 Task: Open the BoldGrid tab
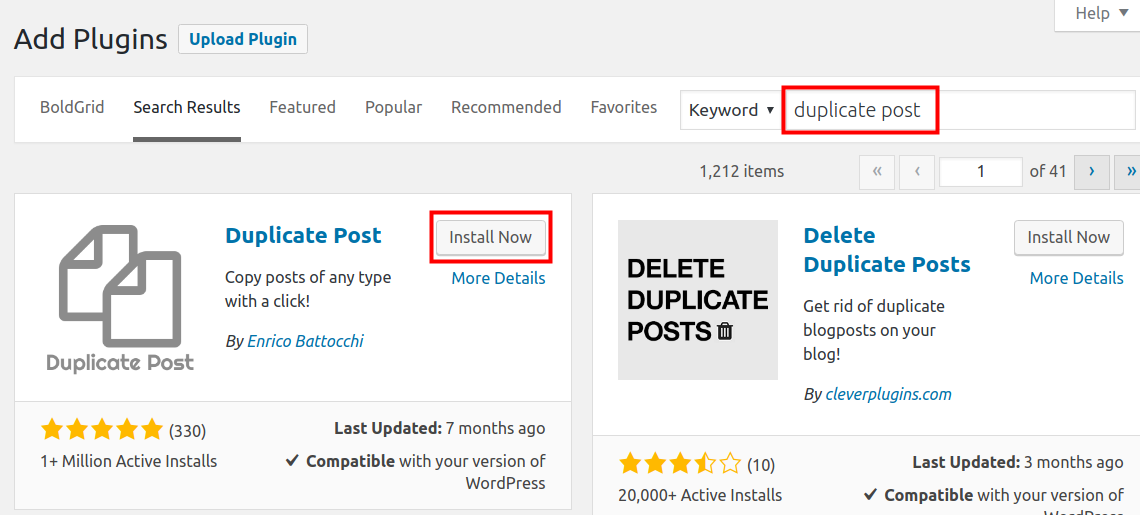[x=72, y=107]
